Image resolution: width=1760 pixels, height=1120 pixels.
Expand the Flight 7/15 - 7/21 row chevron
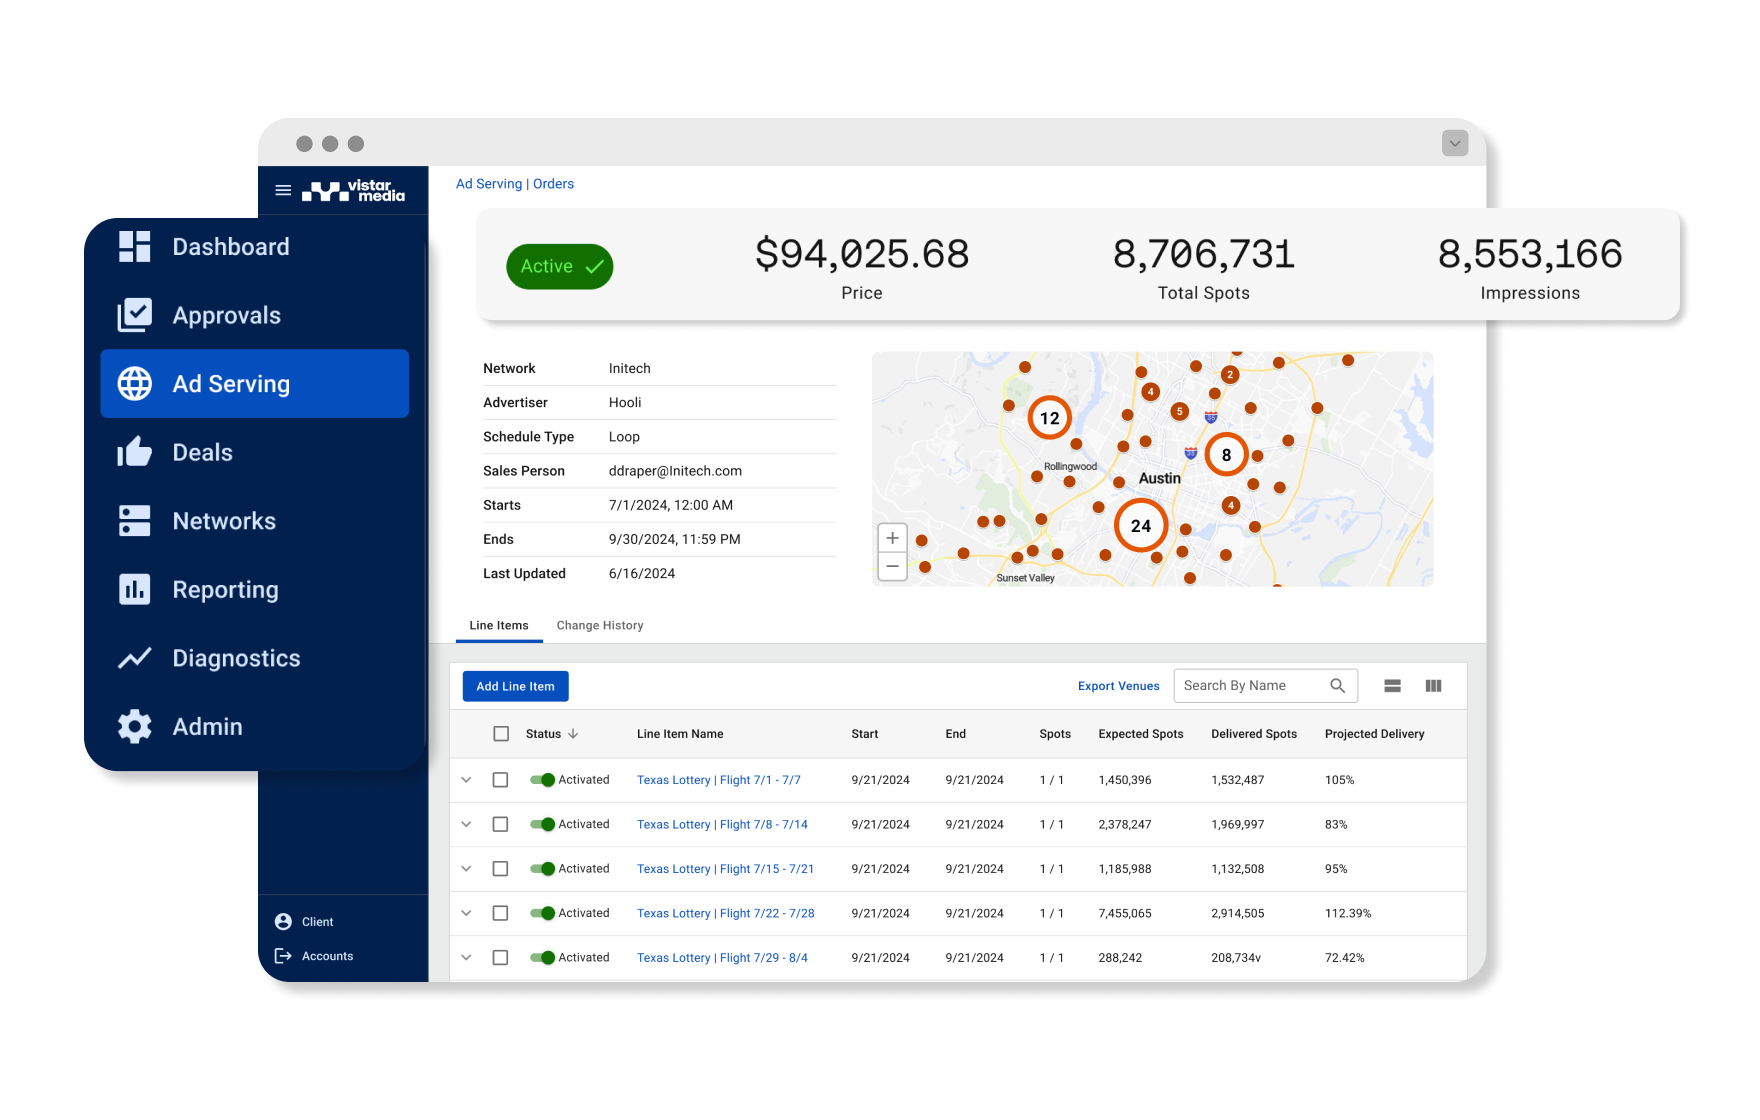coord(466,869)
